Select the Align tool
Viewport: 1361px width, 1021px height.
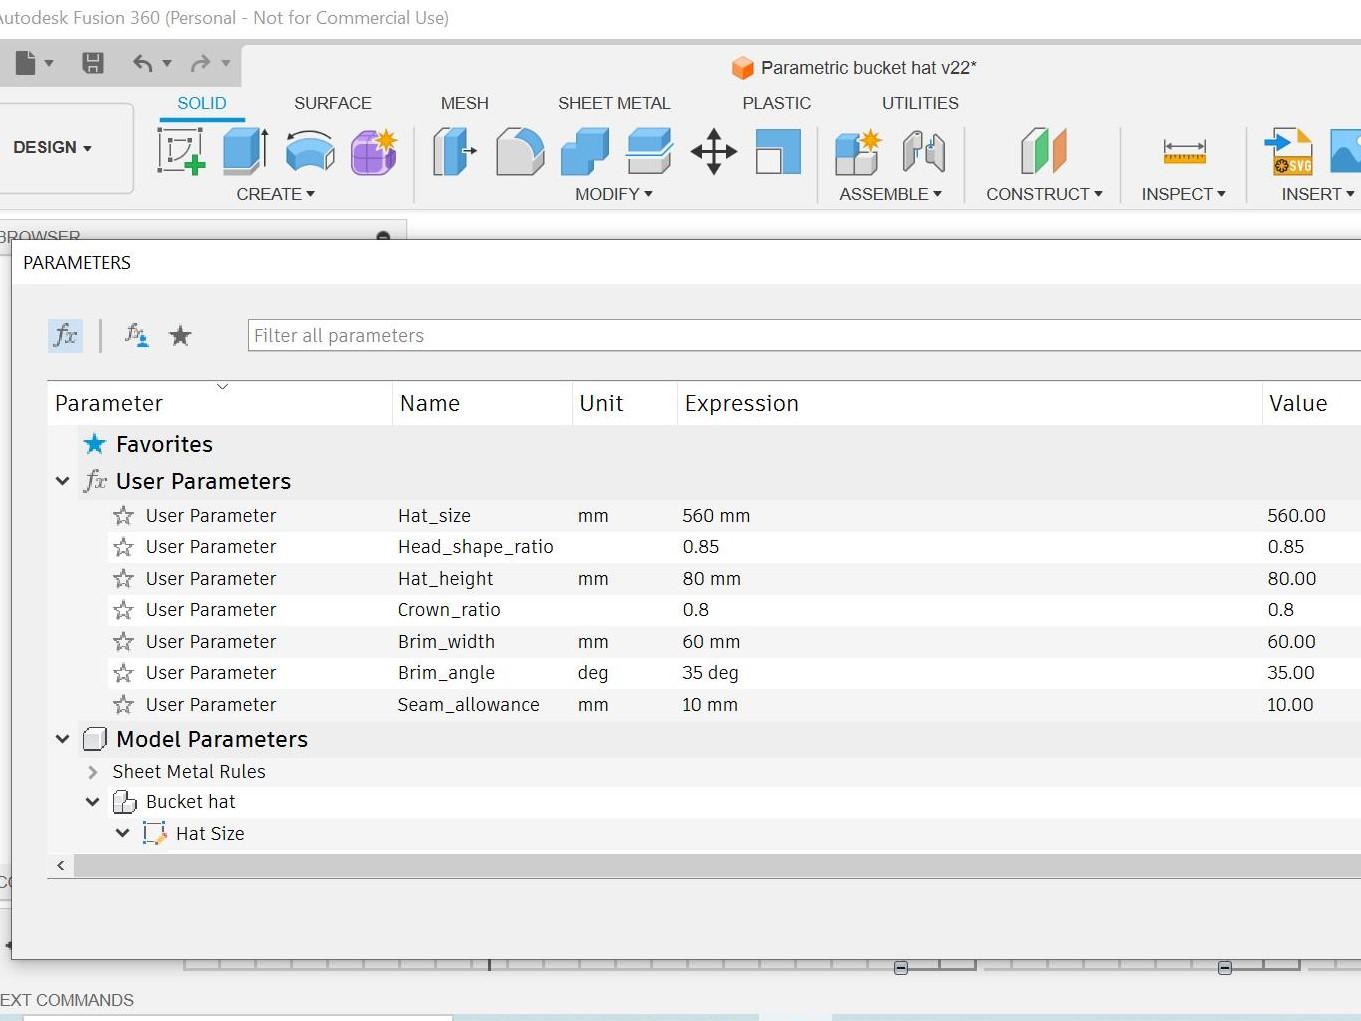click(x=778, y=151)
